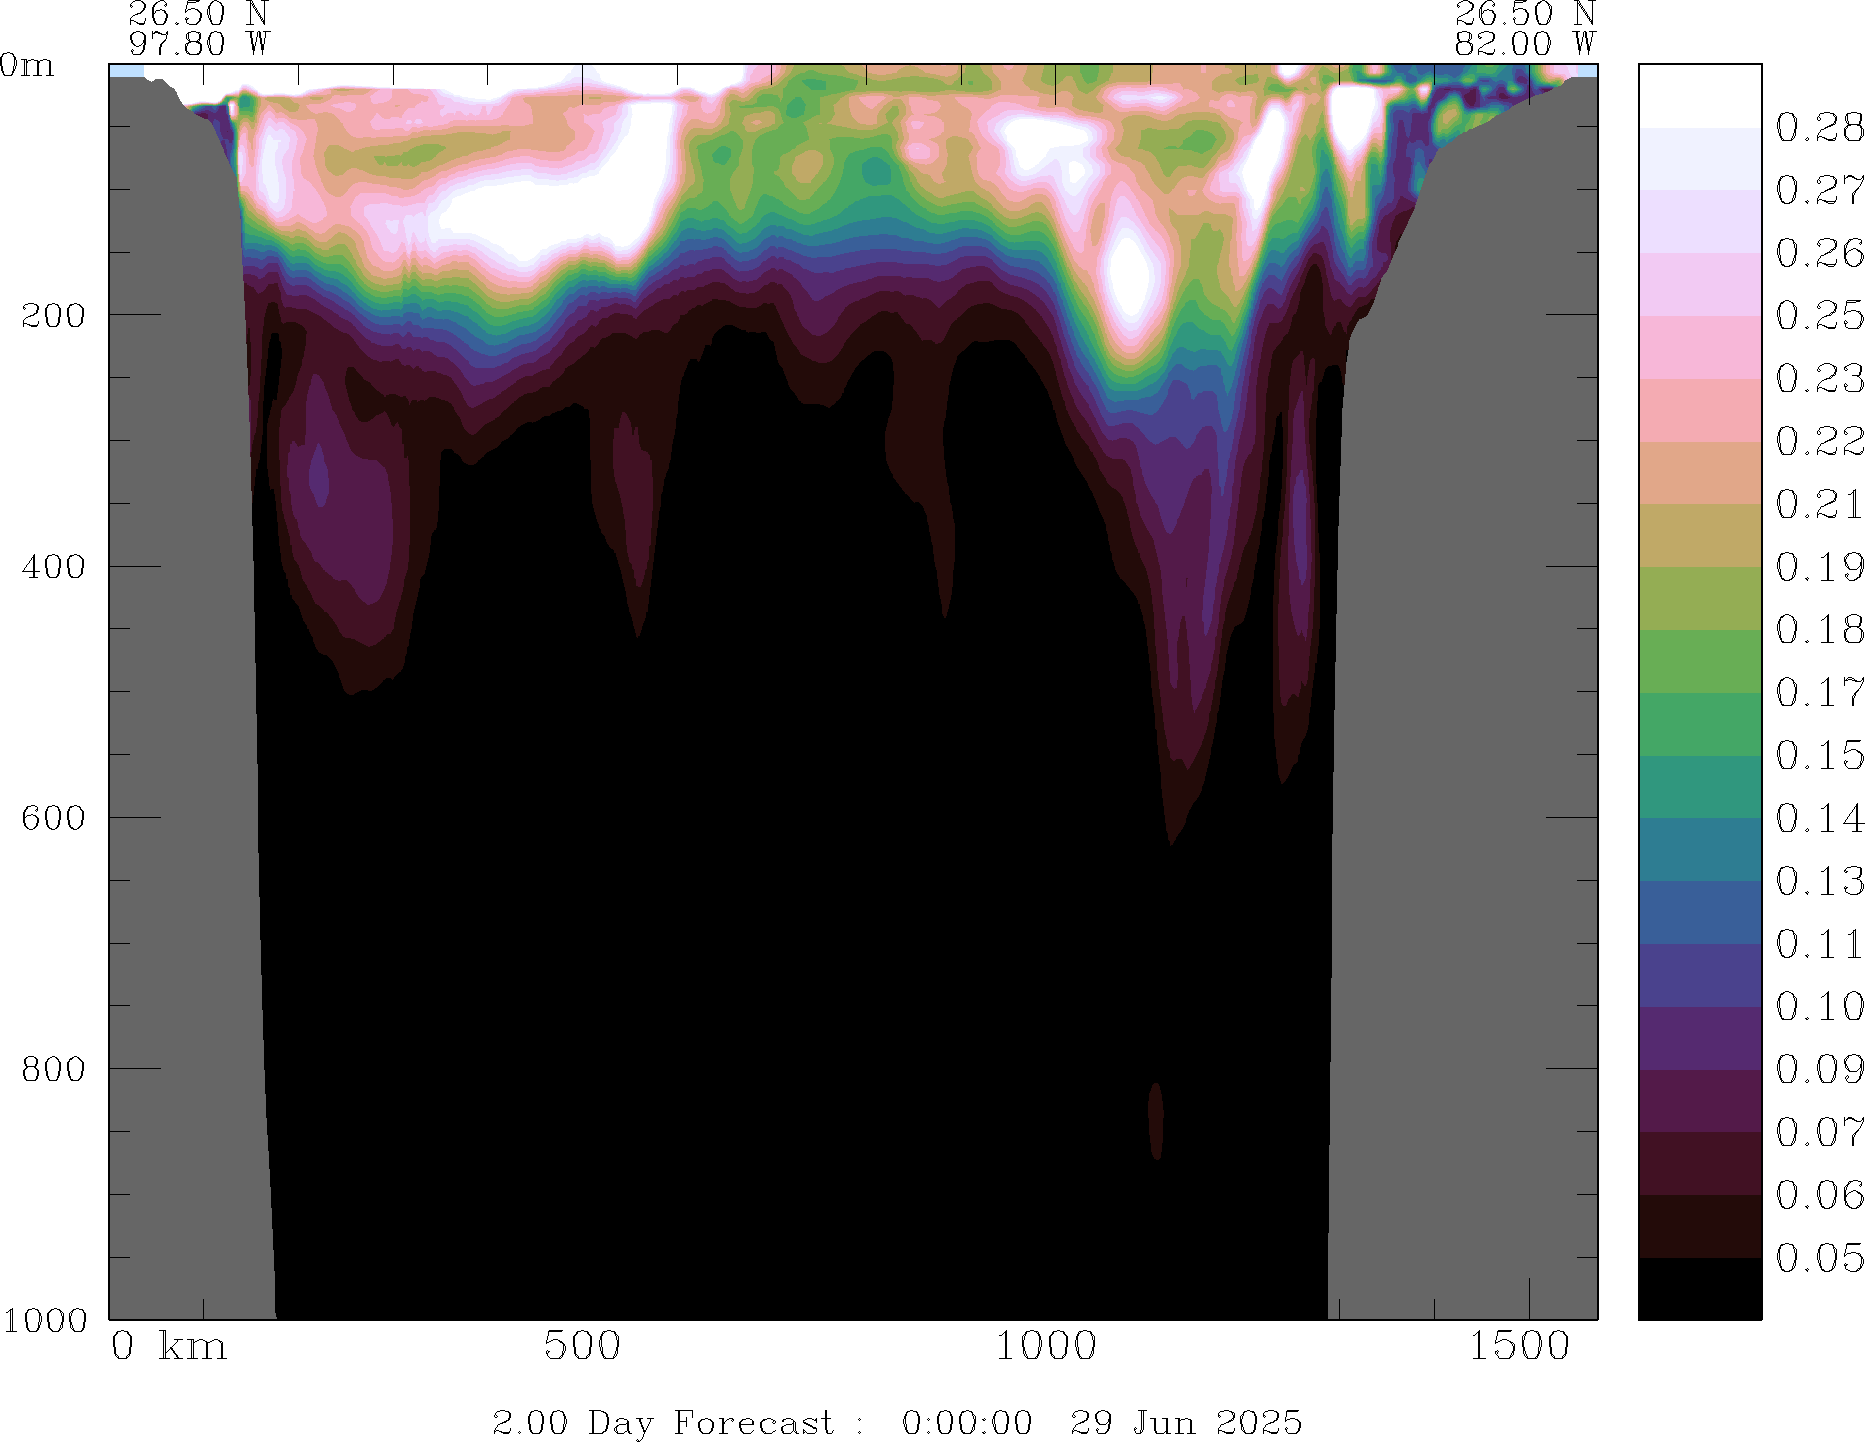Pick the tan swatch between 0.19 and 0.21
Viewport: 1865px width, 1442px height.
click(1699, 535)
